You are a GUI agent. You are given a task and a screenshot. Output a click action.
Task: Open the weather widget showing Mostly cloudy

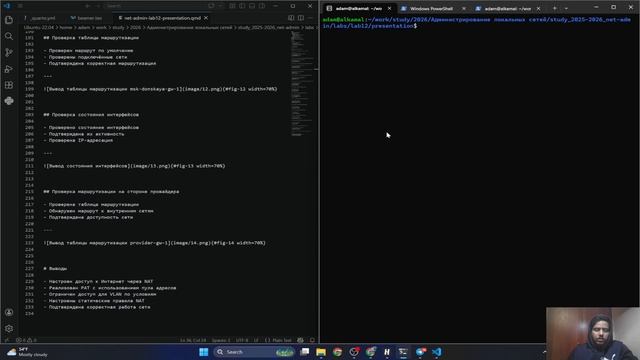click(27, 352)
